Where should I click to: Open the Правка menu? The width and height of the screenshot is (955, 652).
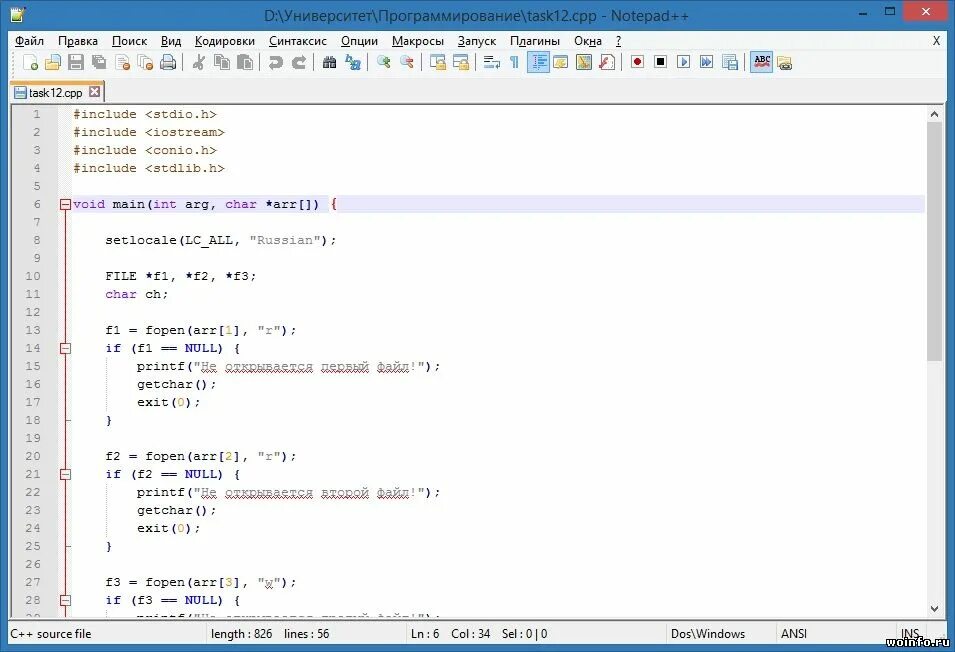click(77, 41)
